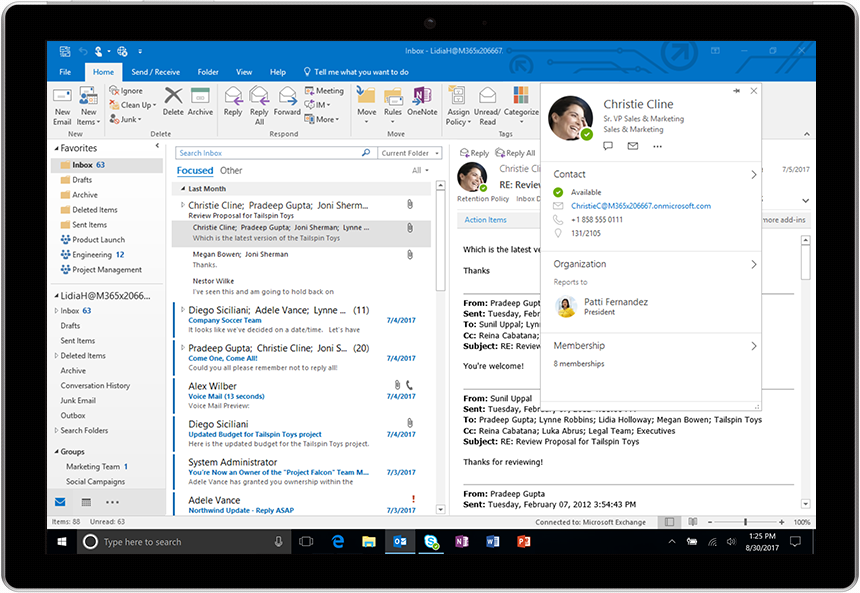Click Reply in the reading pane header
Image resolution: width=860 pixels, height=593 pixels.
click(474, 153)
